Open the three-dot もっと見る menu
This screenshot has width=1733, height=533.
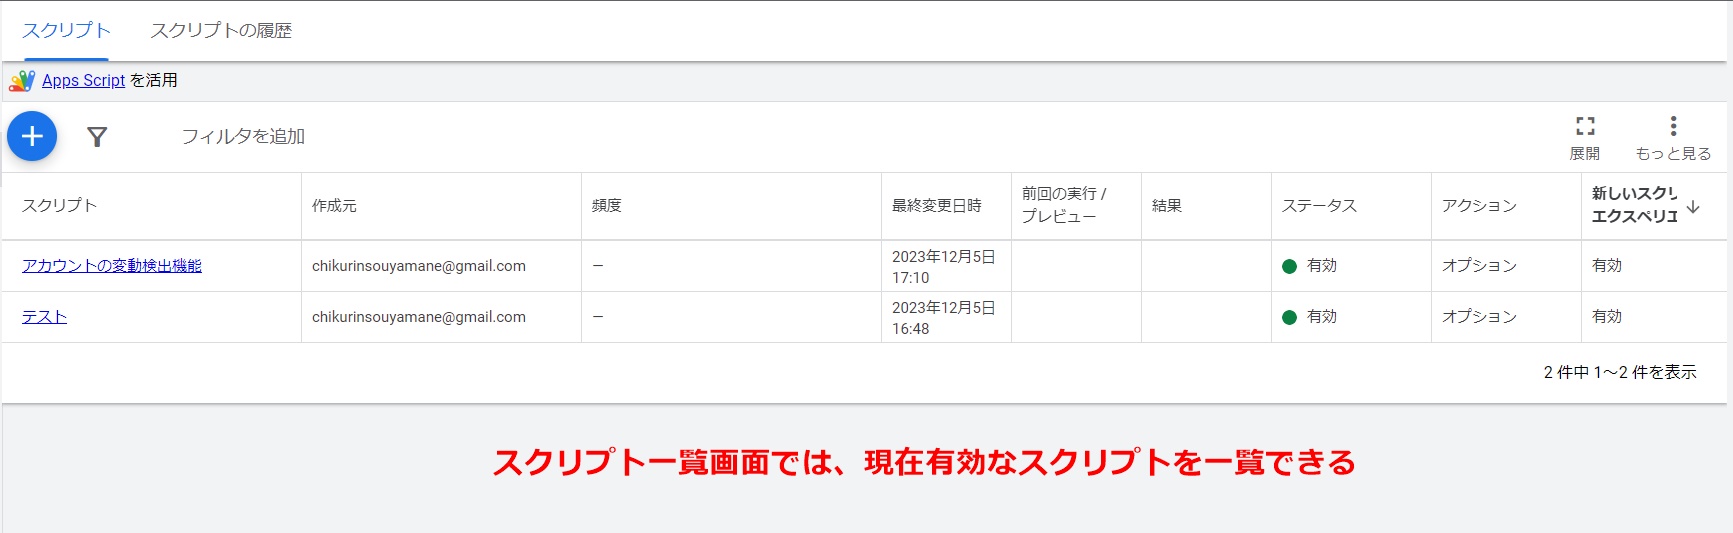pyautogui.click(x=1673, y=126)
